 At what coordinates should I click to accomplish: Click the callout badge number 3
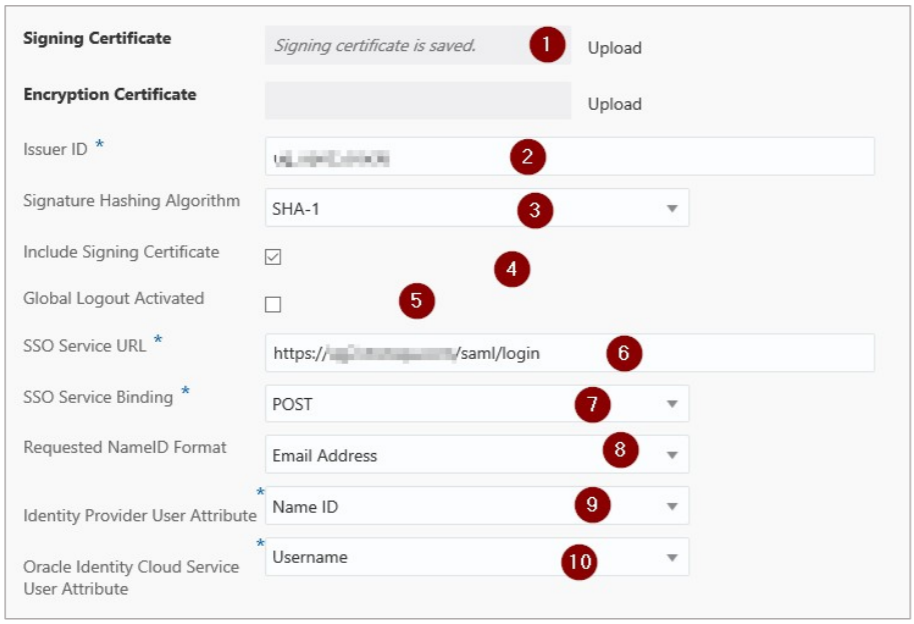tap(535, 210)
